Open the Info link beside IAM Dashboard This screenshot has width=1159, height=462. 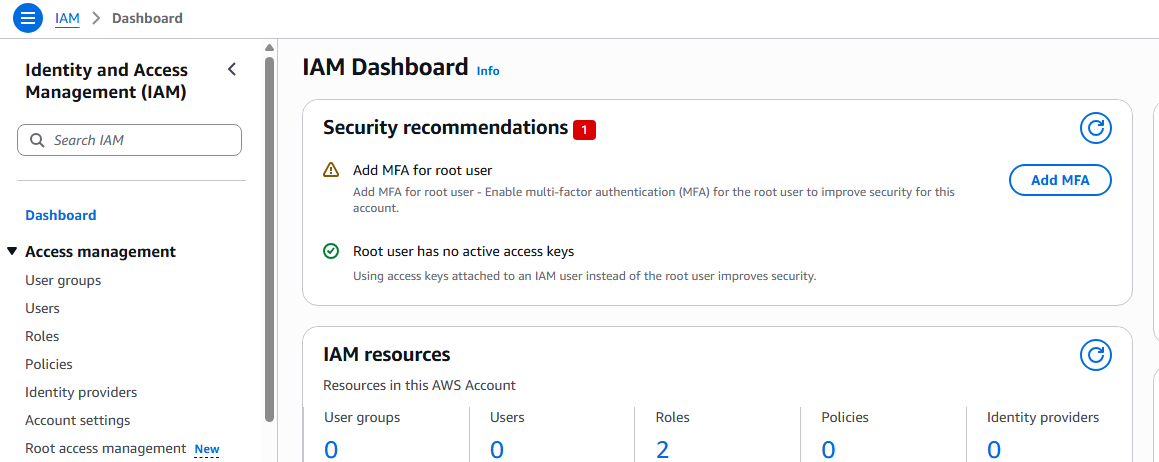pyautogui.click(x=488, y=71)
